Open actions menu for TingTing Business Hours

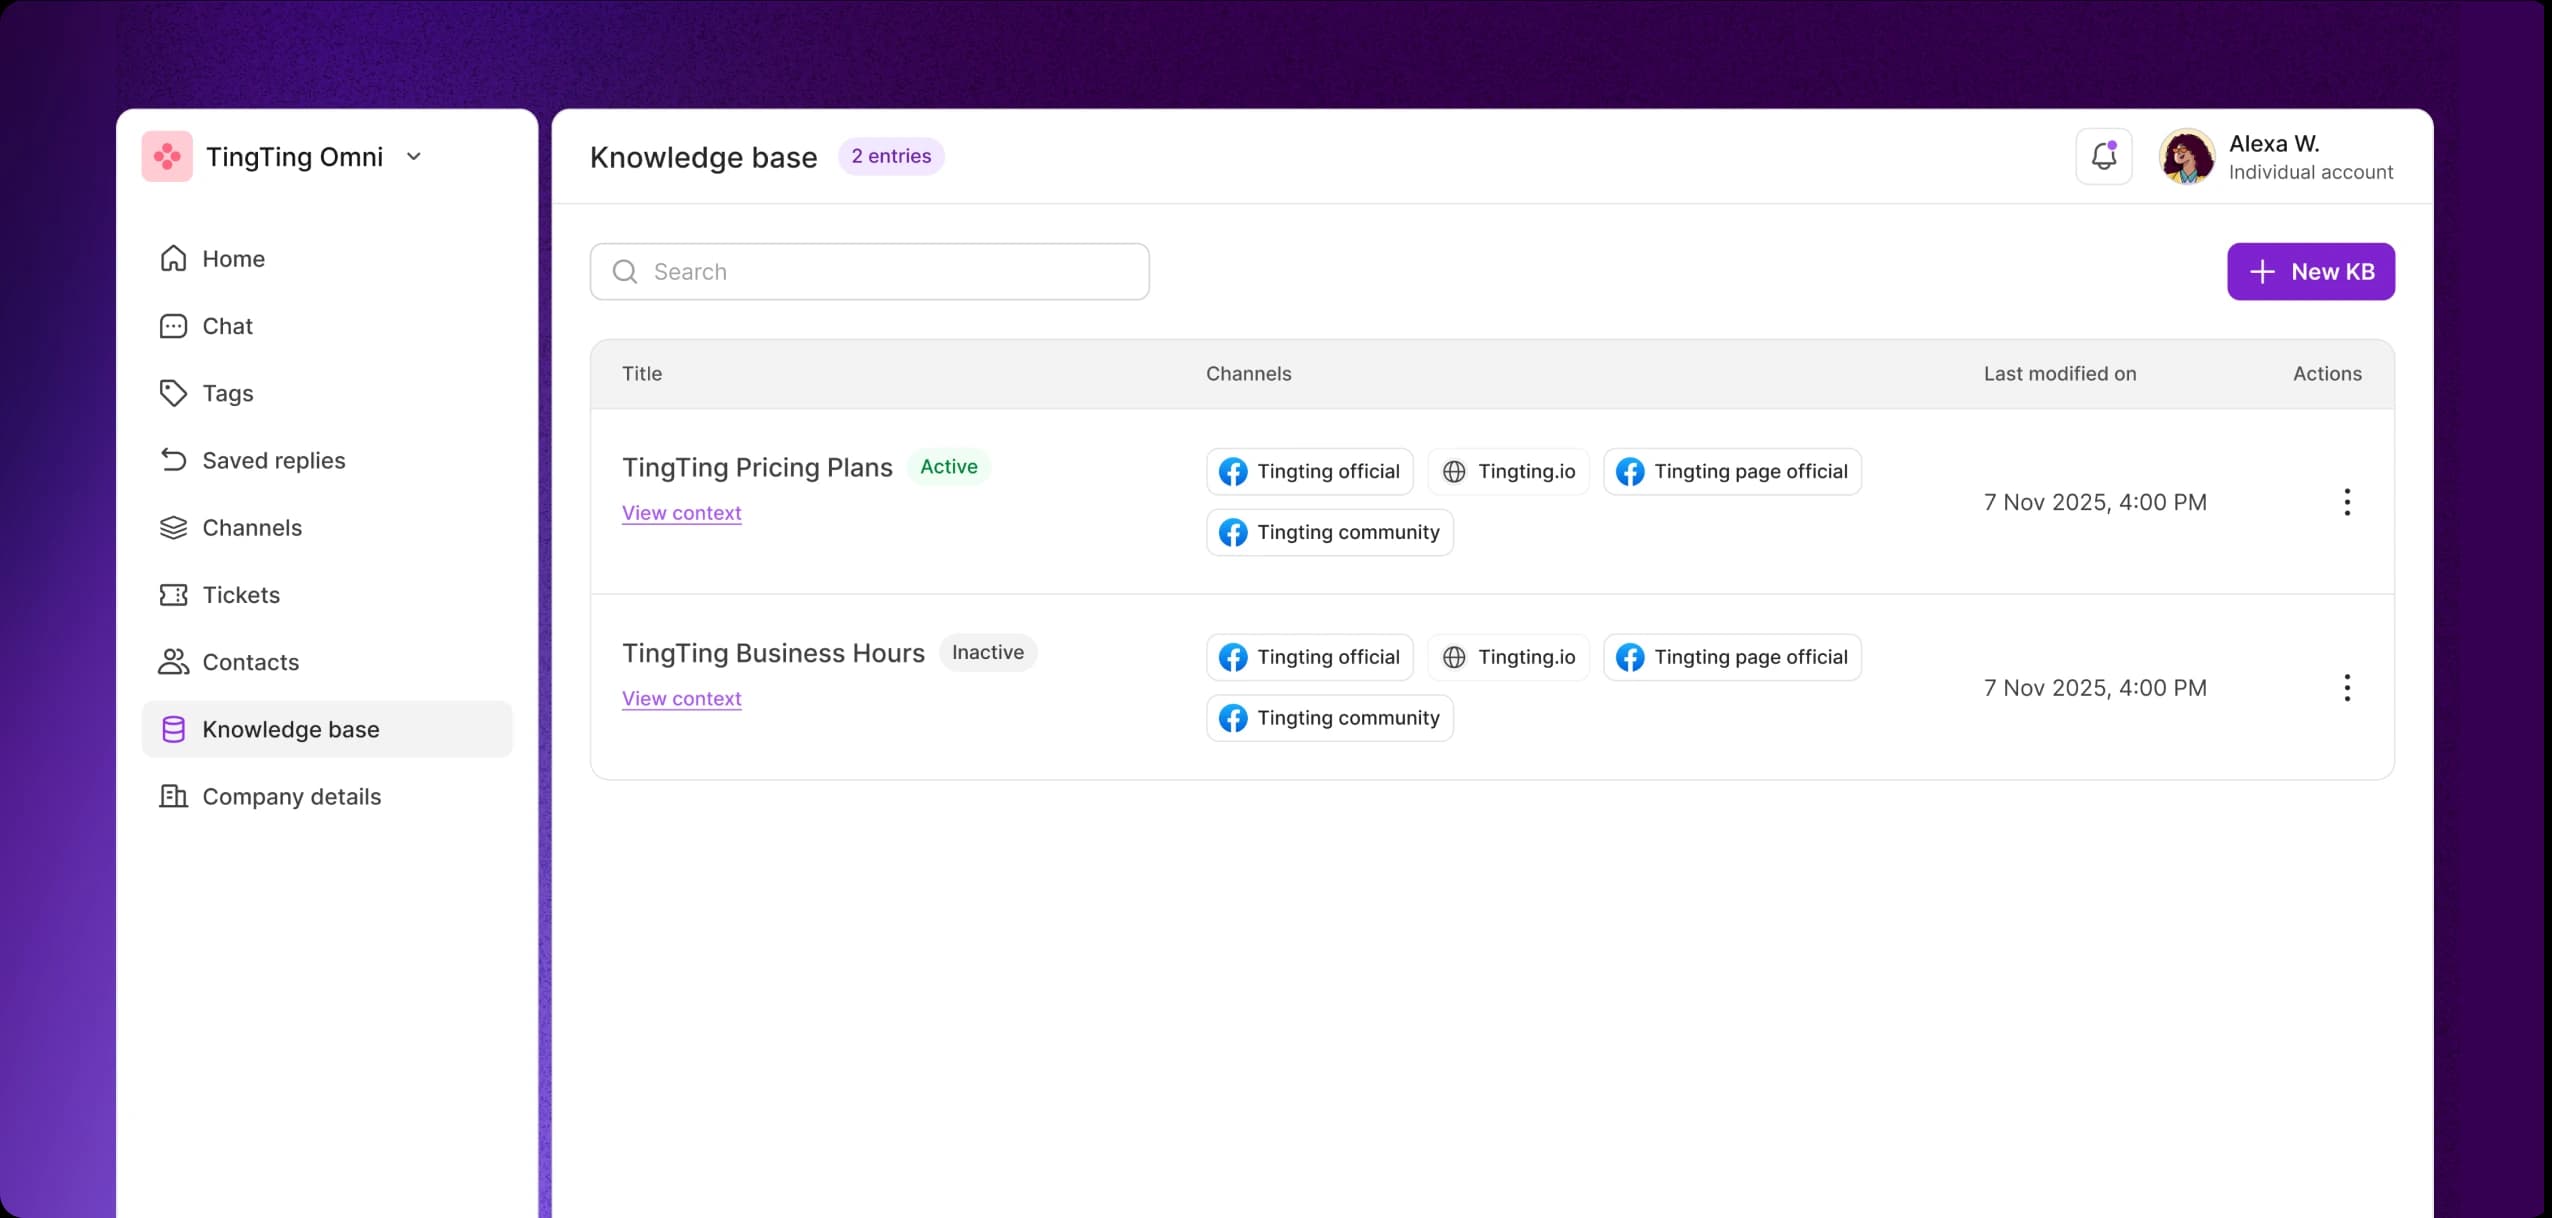click(x=2347, y=688)
